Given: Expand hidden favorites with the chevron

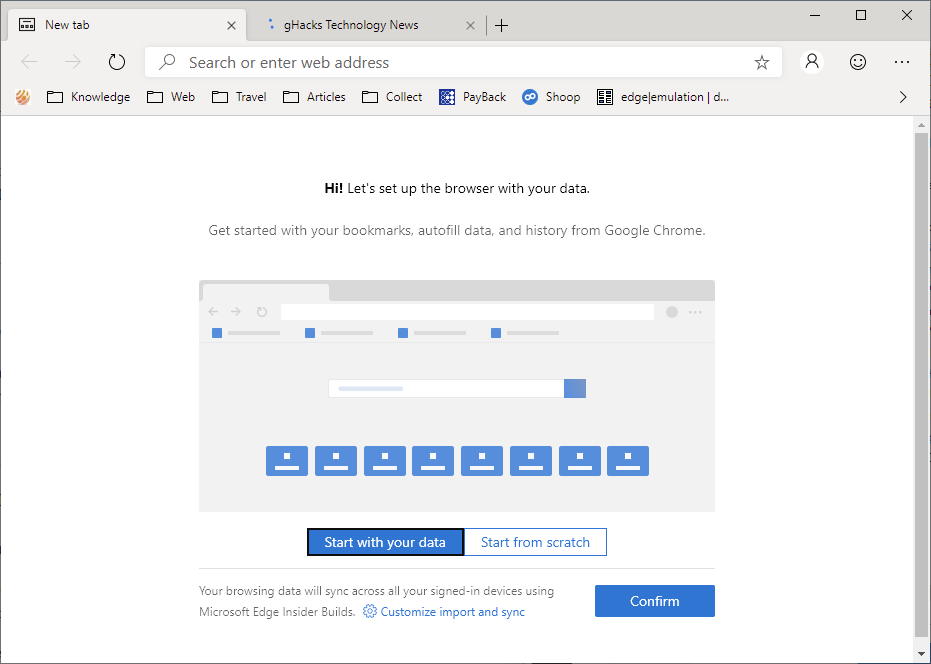Looking at the screenshot, I should point(903,96).
